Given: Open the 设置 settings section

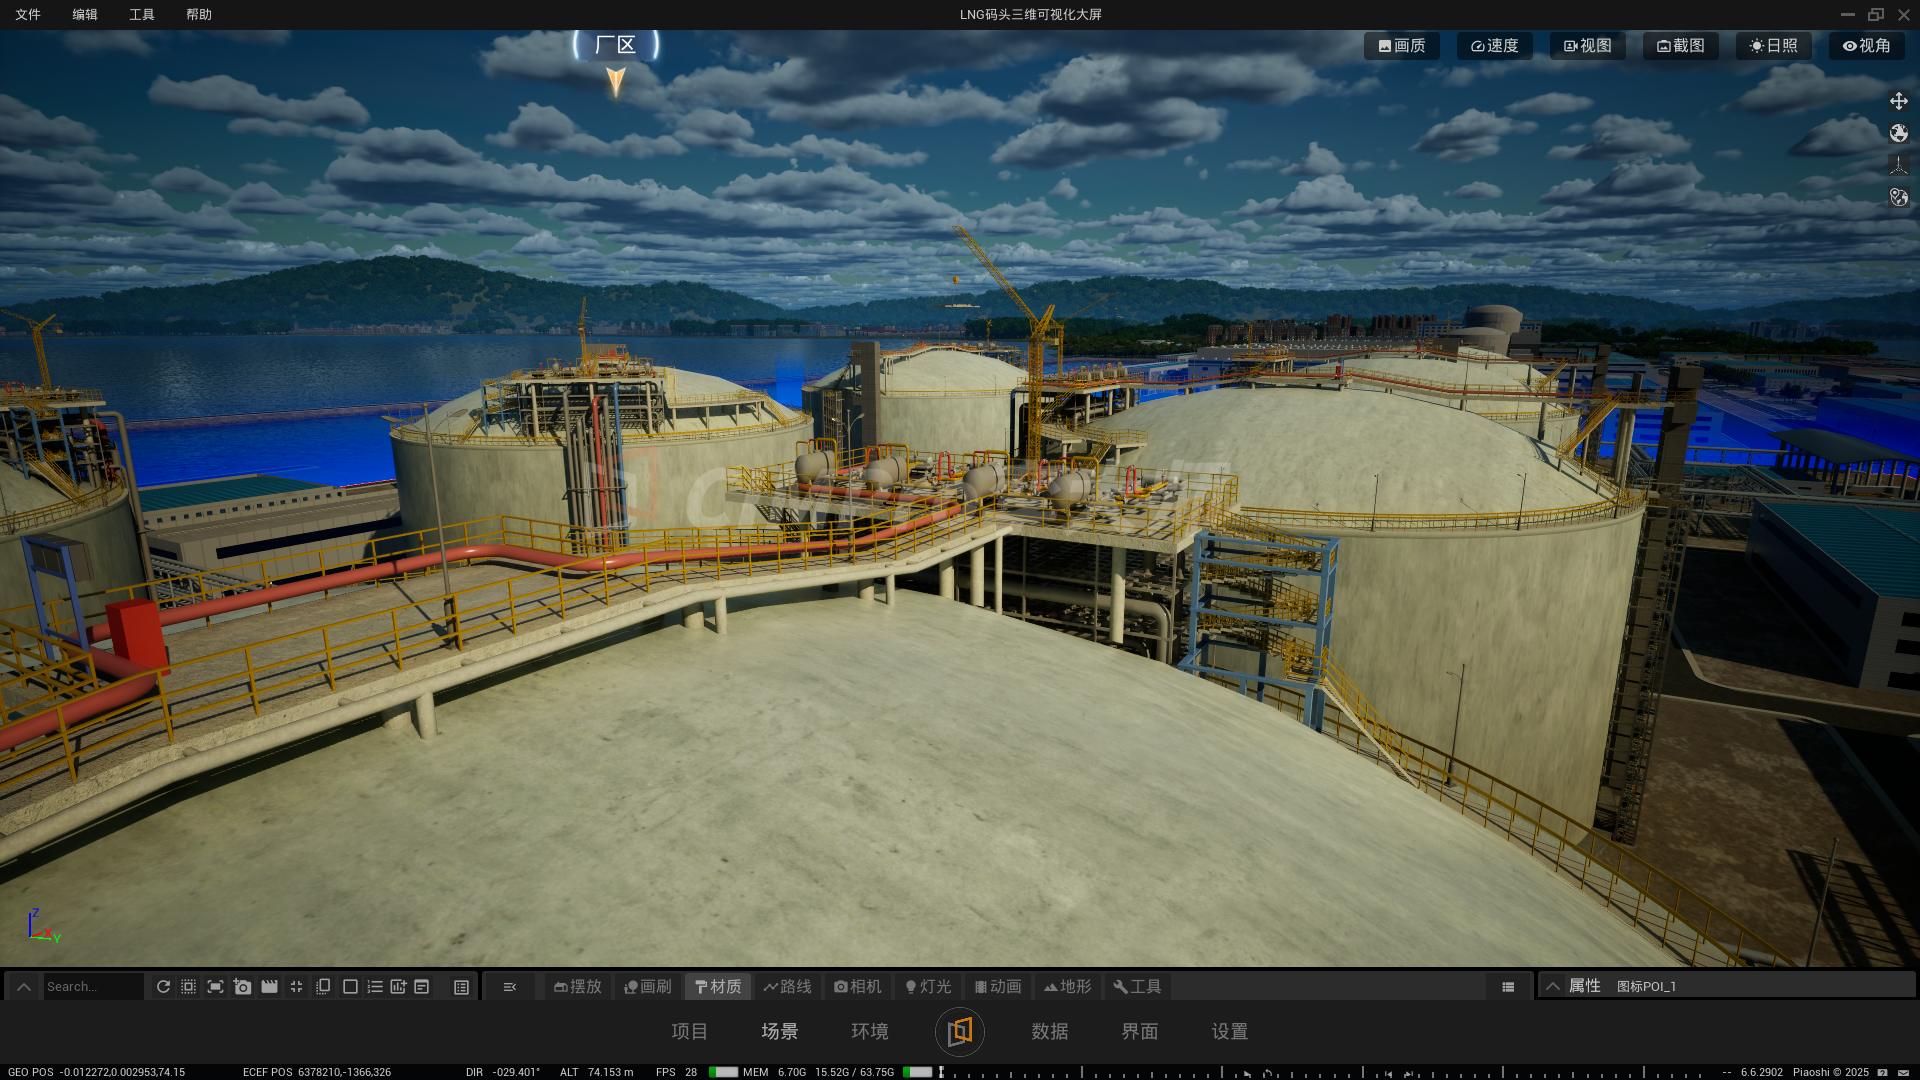Looking at the screenshot, I should (1230, 1031).
